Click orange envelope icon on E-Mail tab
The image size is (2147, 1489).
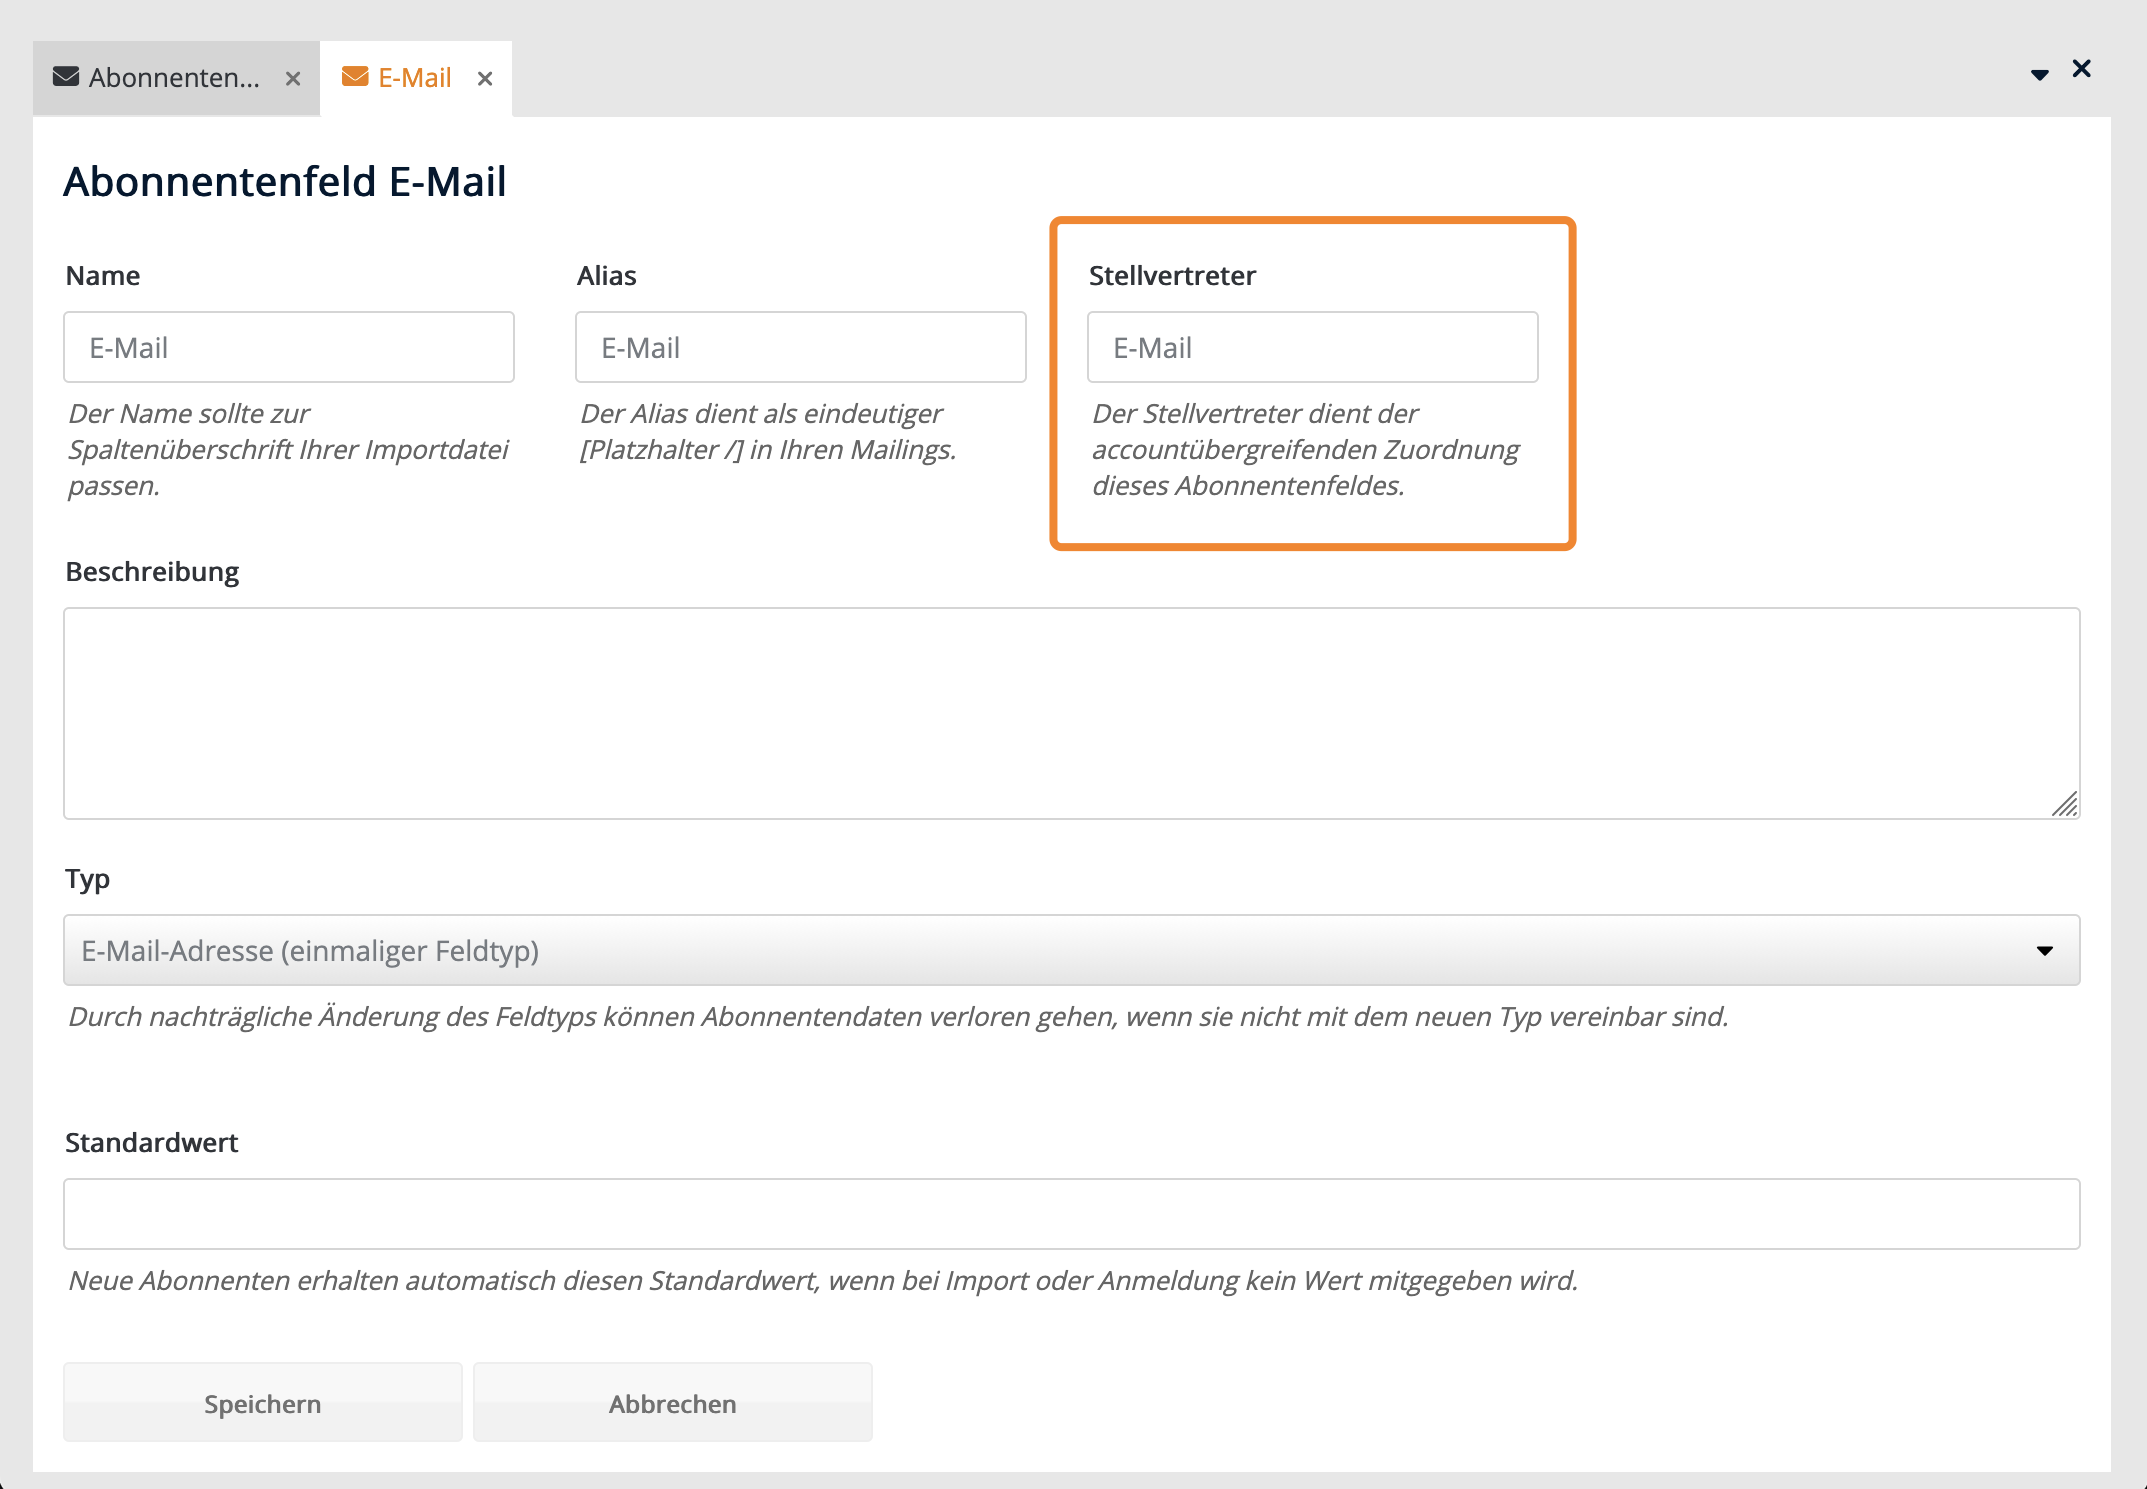coord(355,77)
